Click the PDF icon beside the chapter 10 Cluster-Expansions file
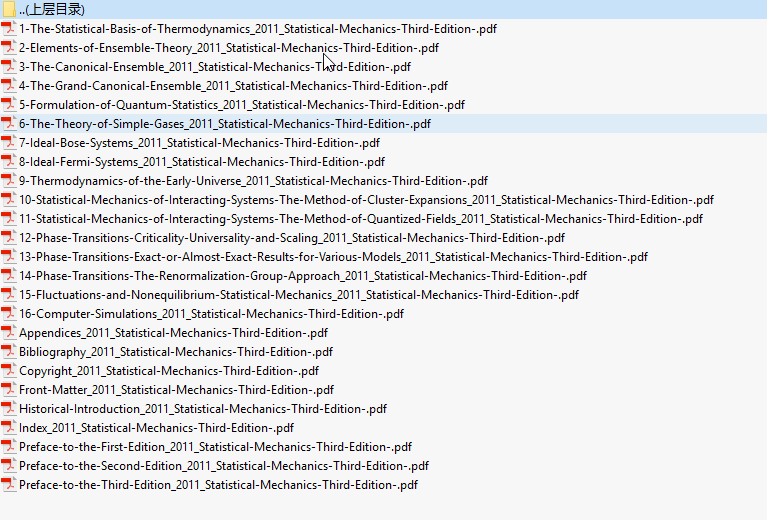The width and height of the screenshot is (767, 520). click(8, 200)
